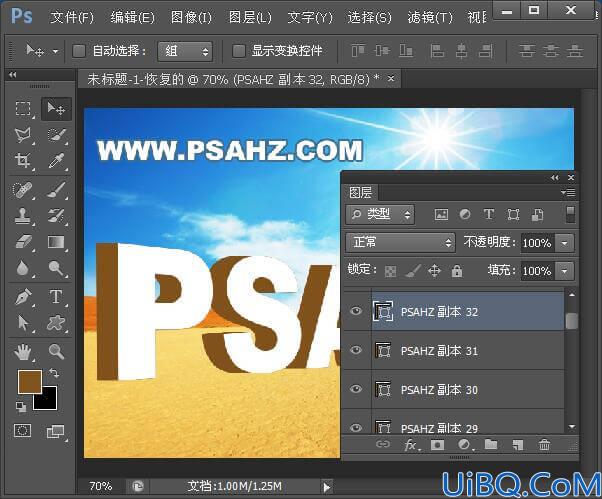Screen dimensions: 602x499
Task: Click the black background color swatch
Action: click(x=49, y=402)
